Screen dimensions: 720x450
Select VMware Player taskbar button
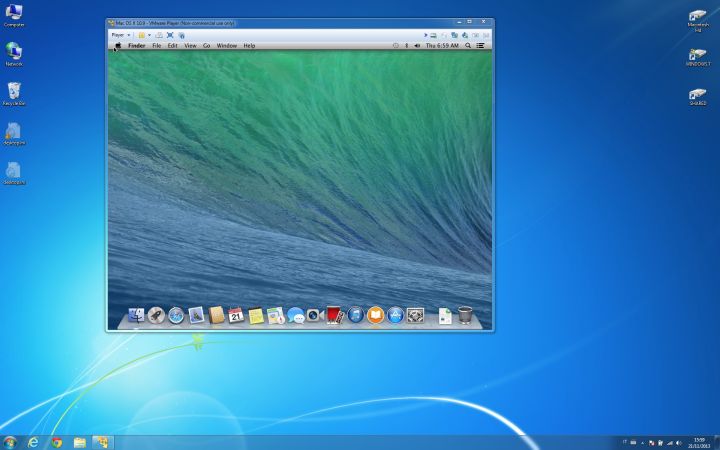[x=102, y=443]
